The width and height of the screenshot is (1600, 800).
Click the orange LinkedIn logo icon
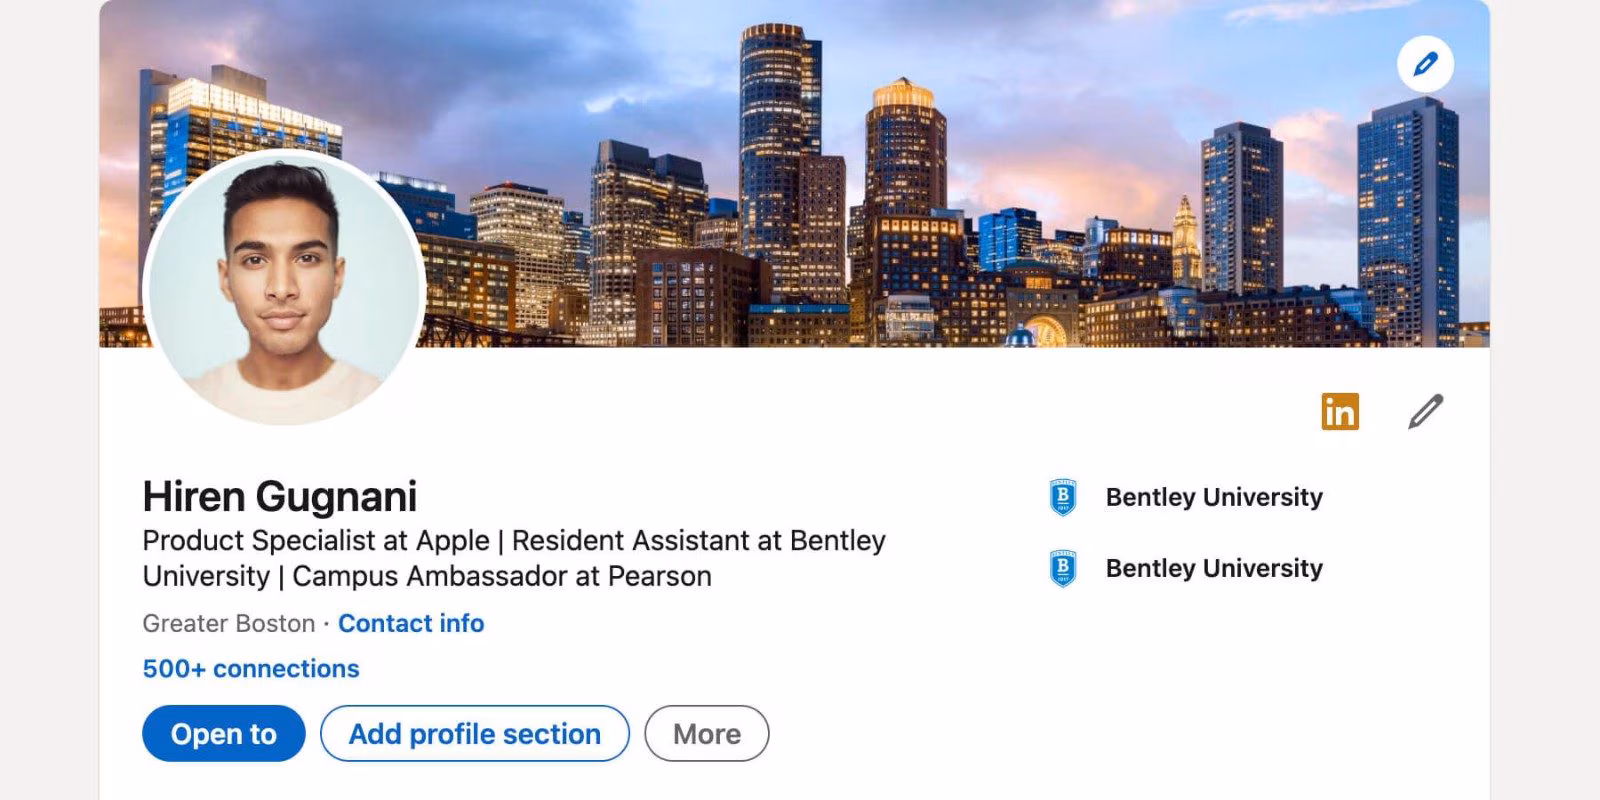point(1341,411)
